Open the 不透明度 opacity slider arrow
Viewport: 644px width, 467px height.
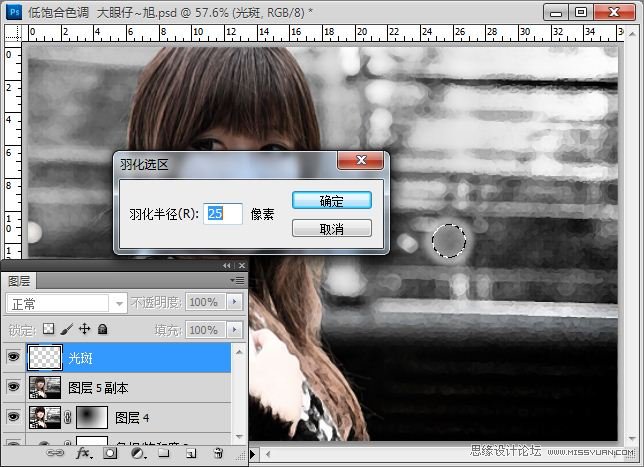coord(235,302)
